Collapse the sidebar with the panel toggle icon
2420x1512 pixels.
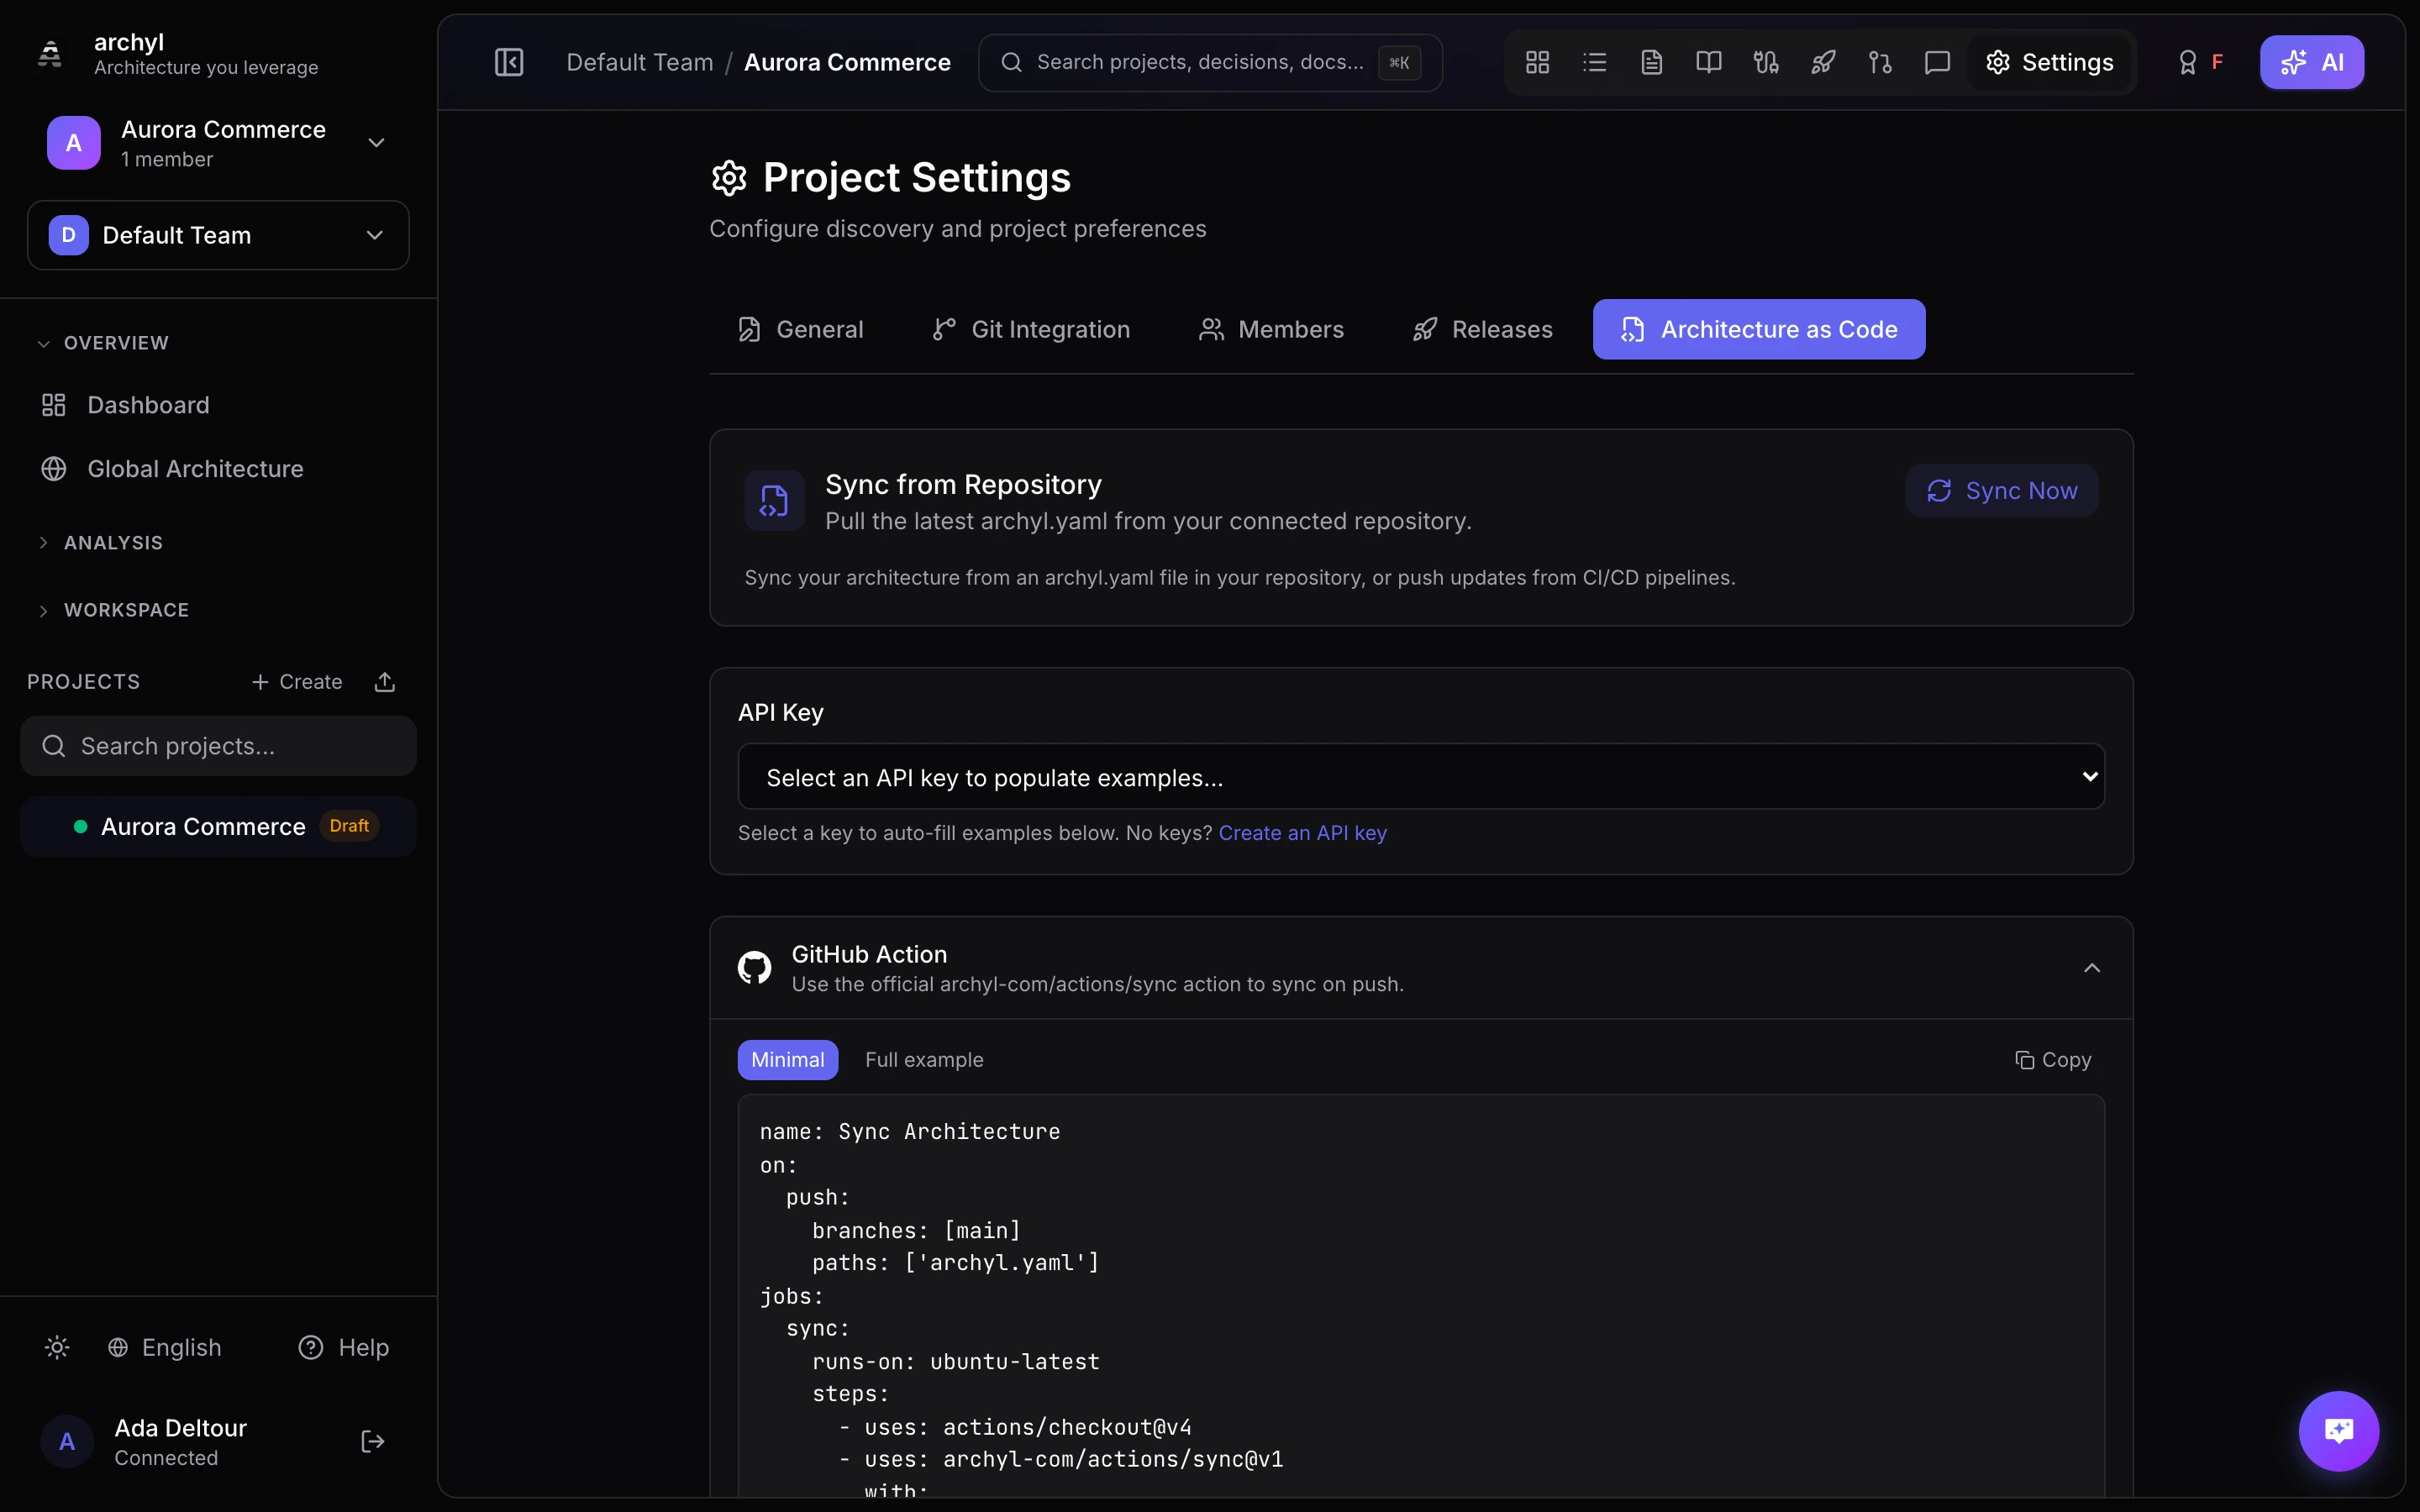pos(509,62)
